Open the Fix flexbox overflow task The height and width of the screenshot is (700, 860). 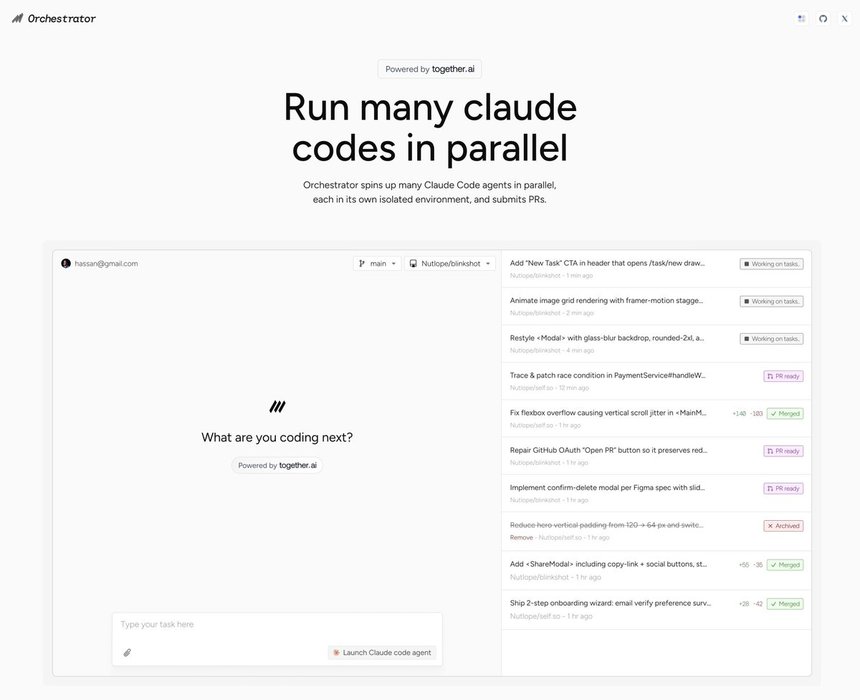[656, 418]
